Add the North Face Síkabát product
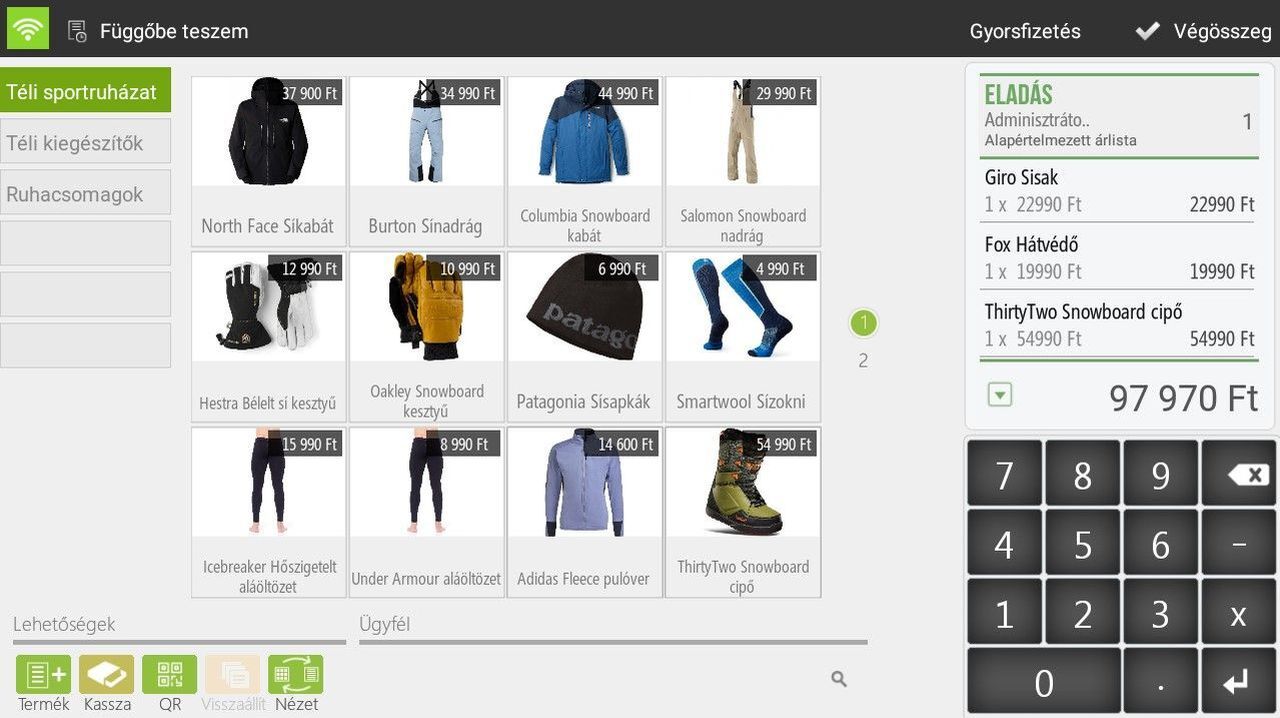 (x=268, y=161)
